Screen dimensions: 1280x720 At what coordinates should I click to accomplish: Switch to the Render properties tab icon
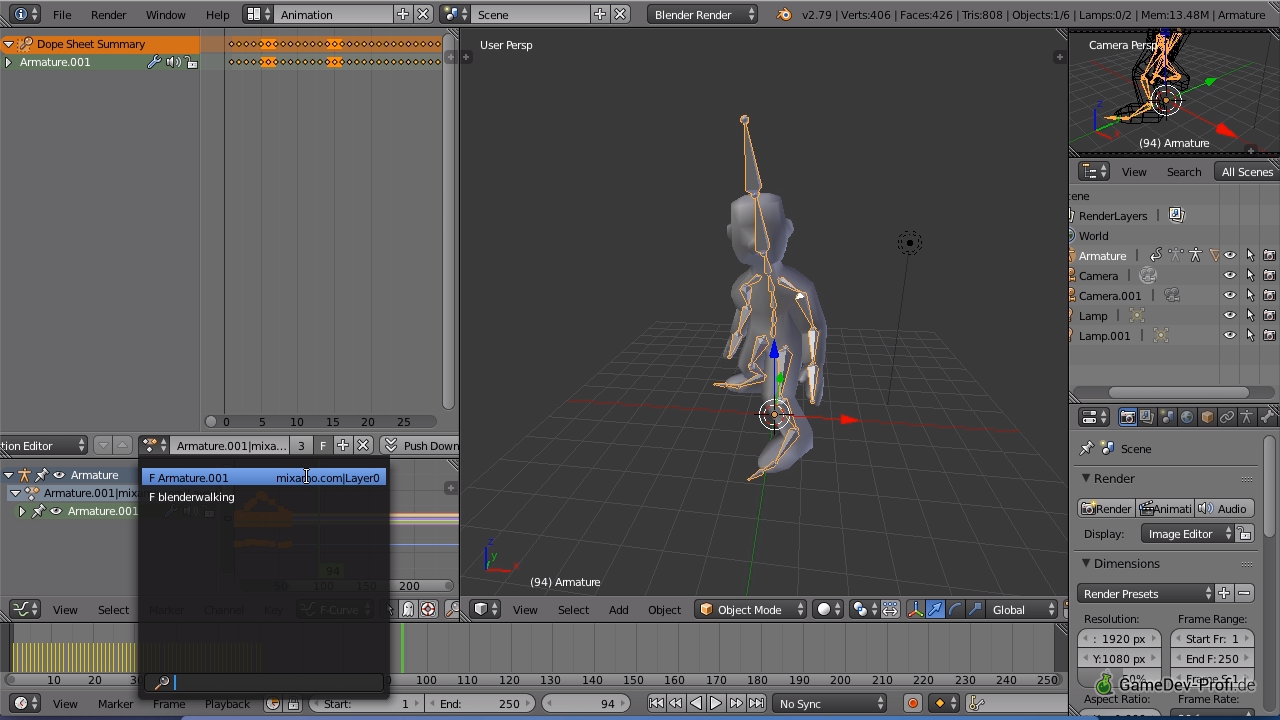point(1127,417)
